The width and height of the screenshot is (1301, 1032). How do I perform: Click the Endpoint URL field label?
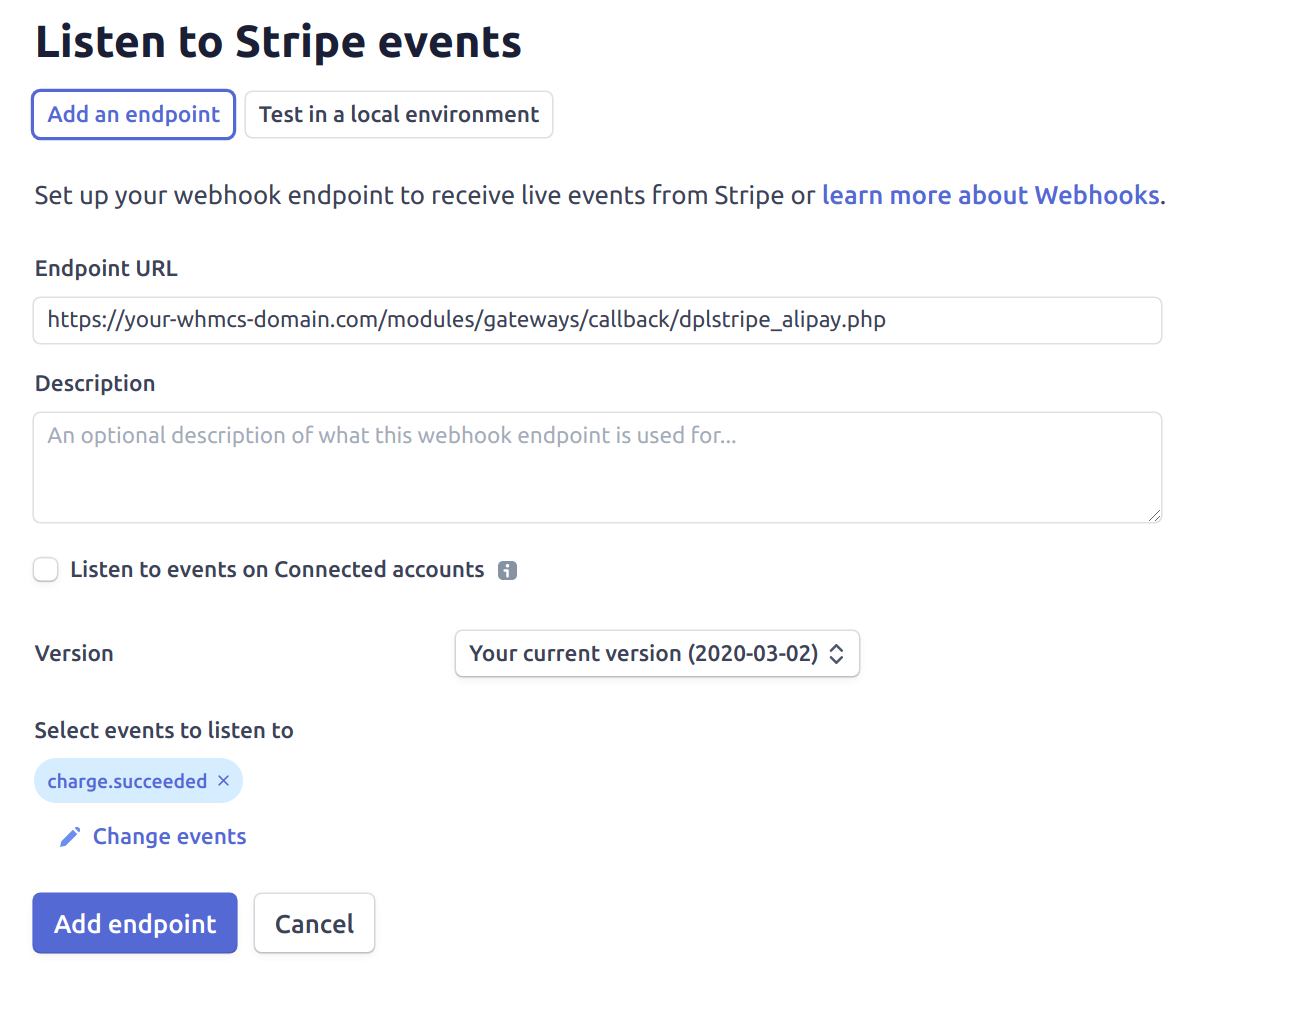click(x=106, y=269)
